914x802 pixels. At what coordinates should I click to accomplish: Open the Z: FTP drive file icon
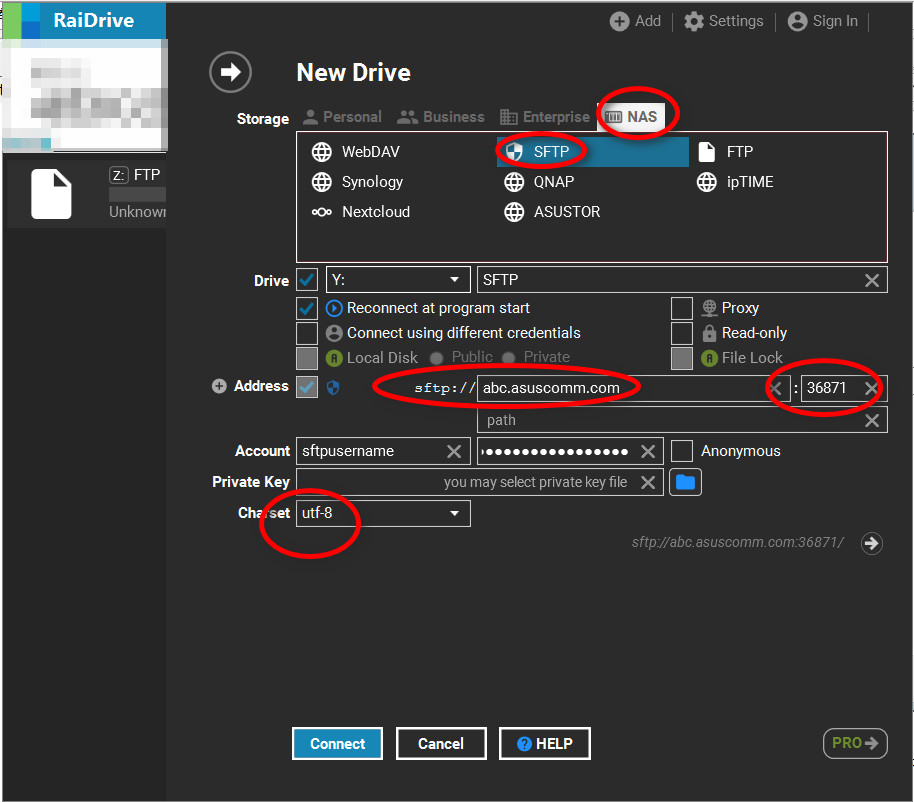coord(51,194)
